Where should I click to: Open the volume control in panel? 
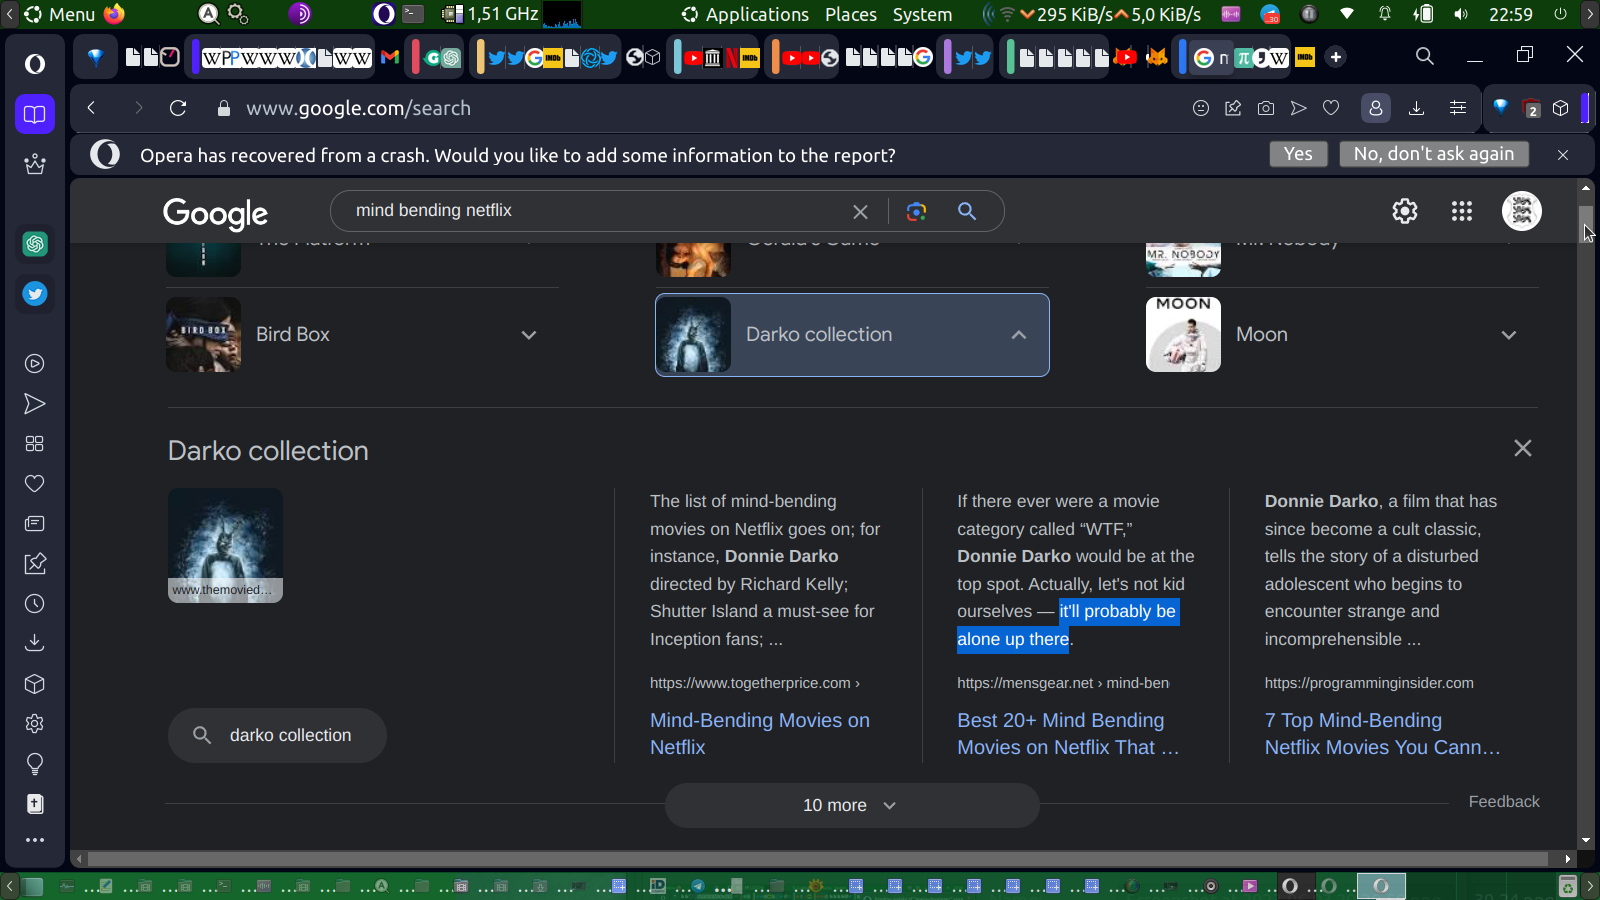[x=1461, y=14]
